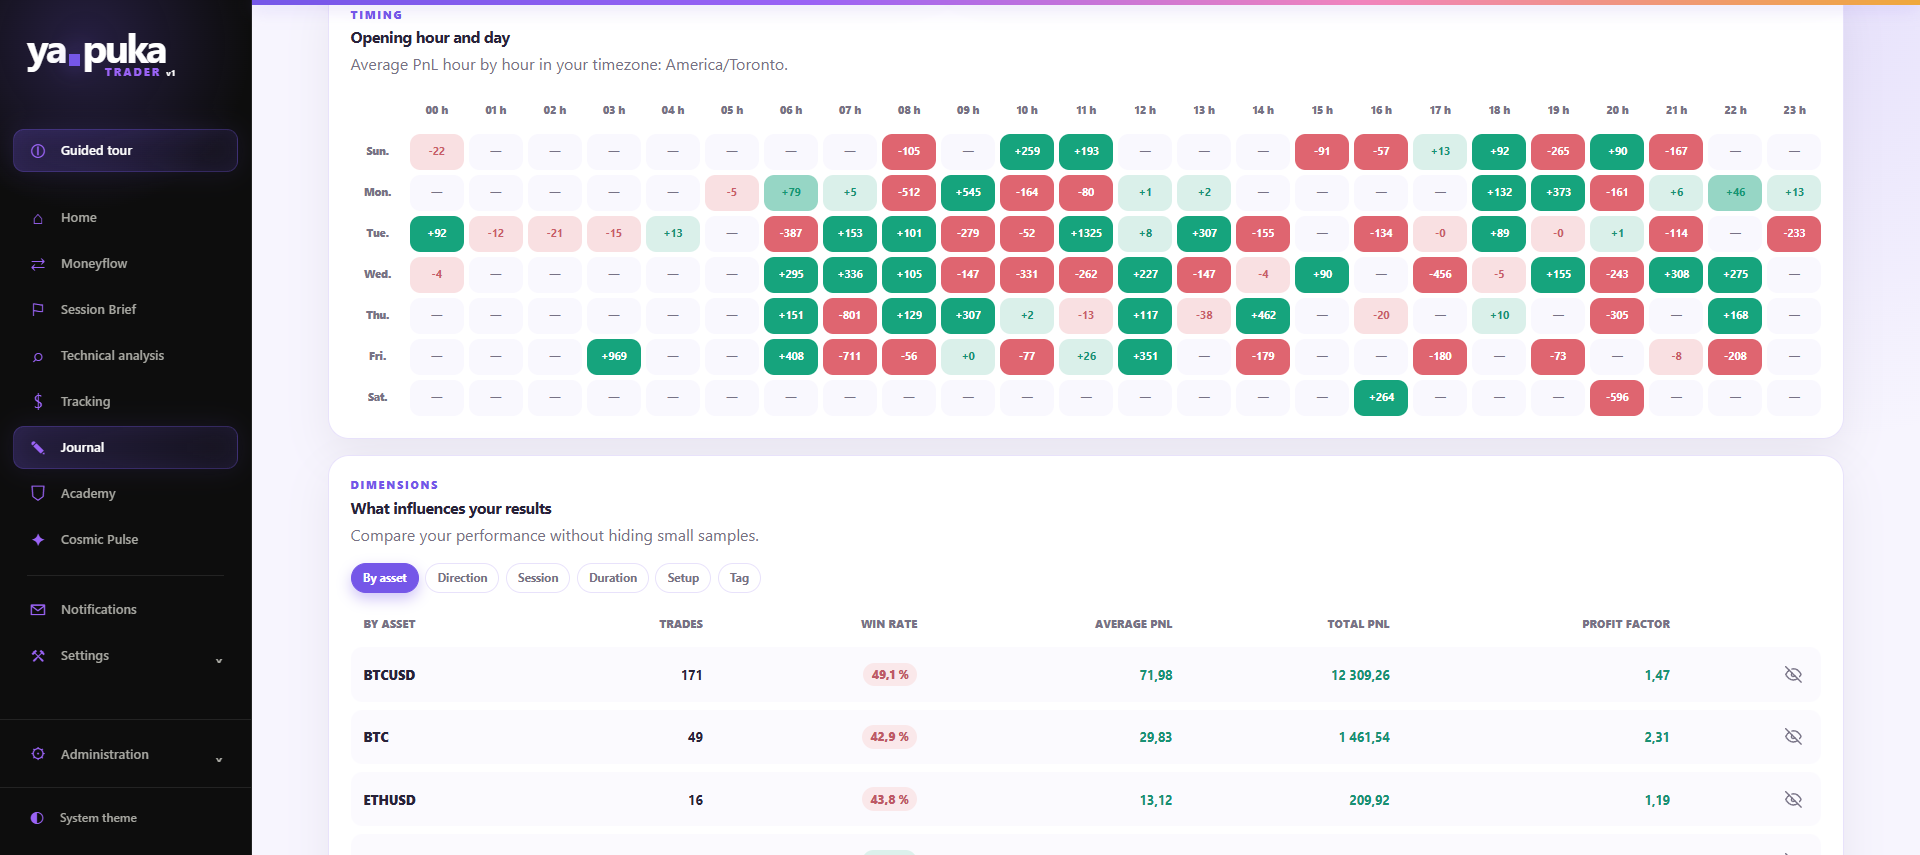Expand the Settings submenu chevron
The image size is (1920, 855).
(x=219, y=660)
